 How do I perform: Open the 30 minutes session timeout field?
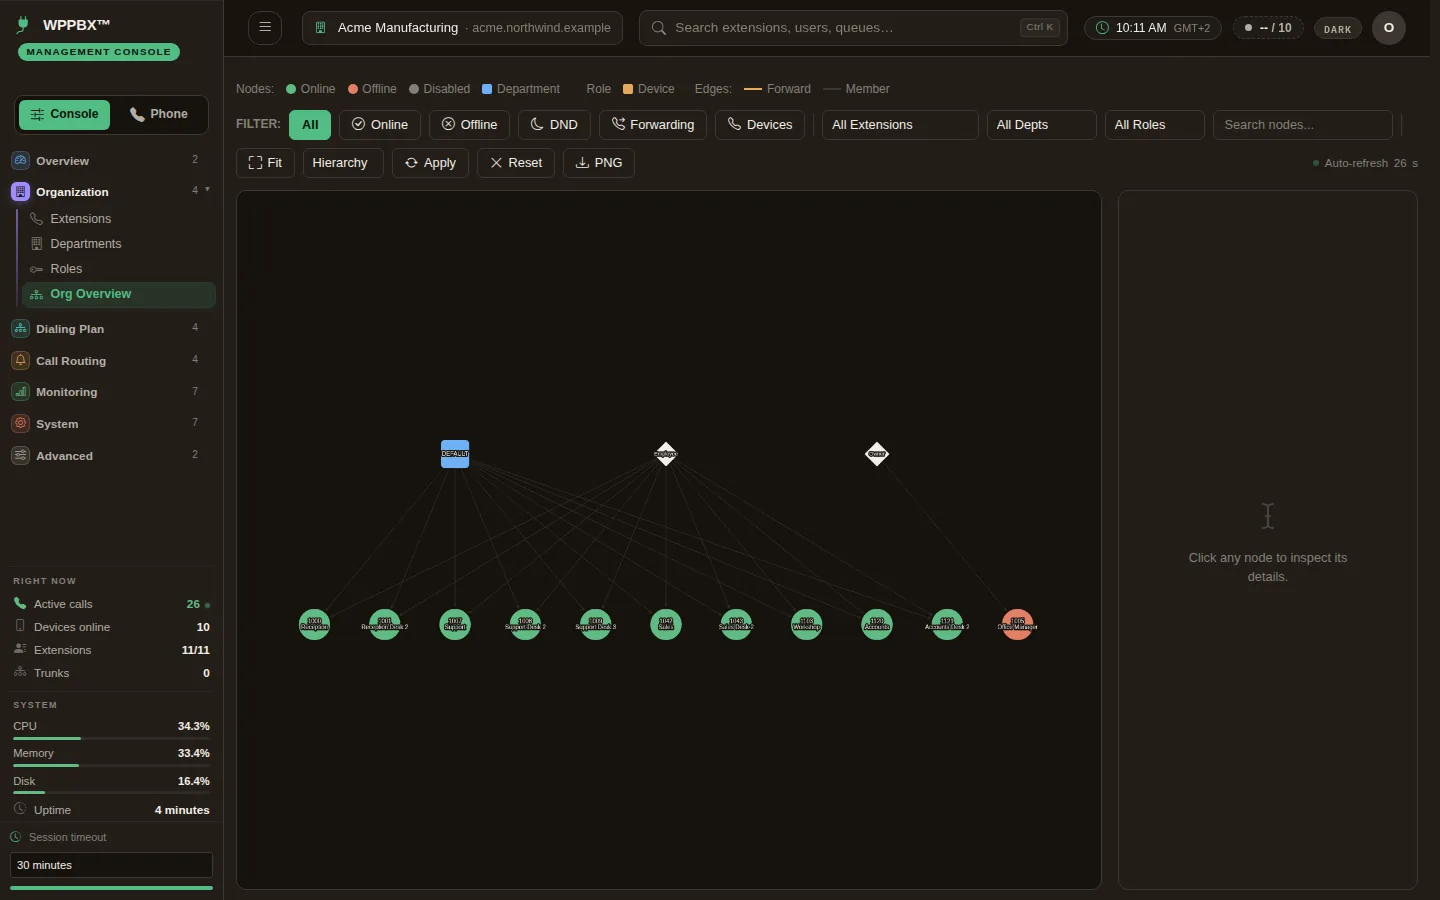coord(111,865)
